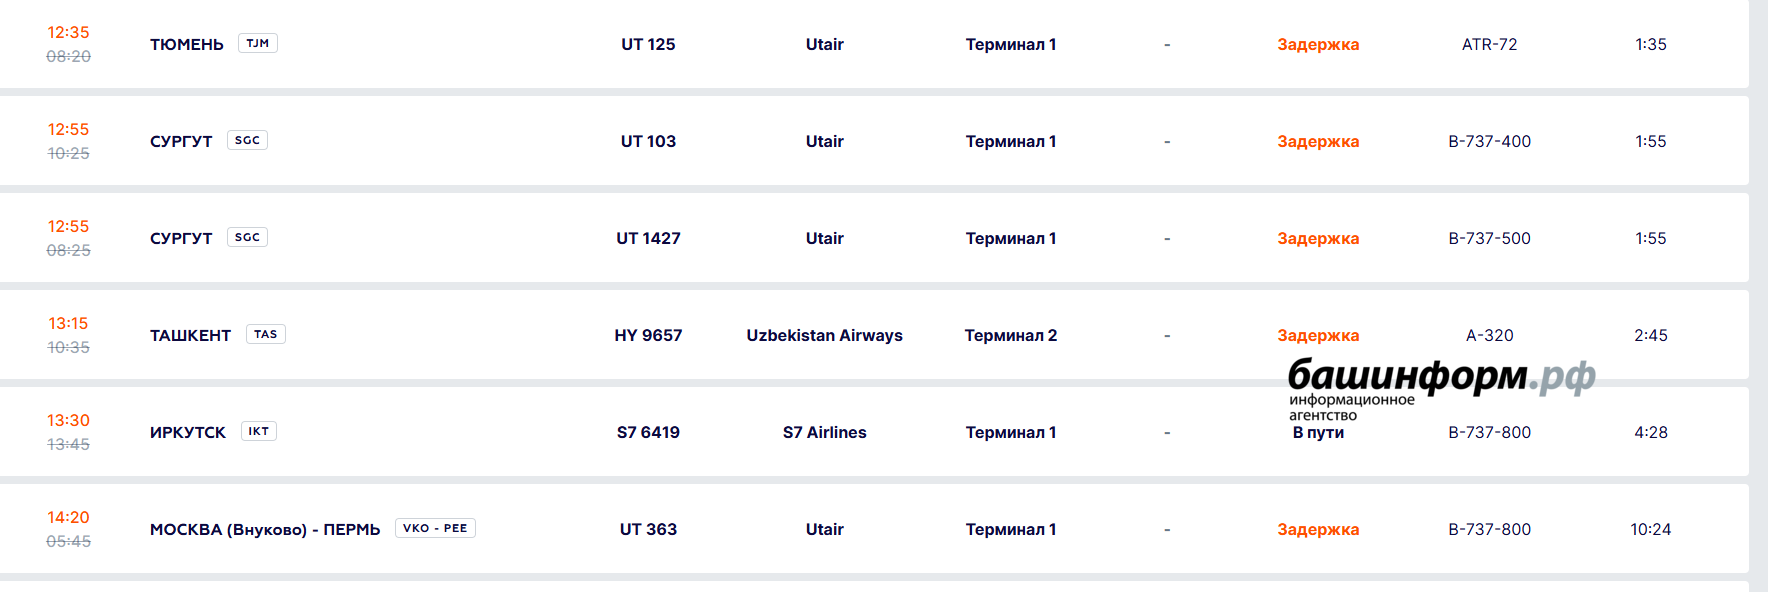Click the В пути flight status
The width and height of the screenshot is (1768, 592).
click(1318, 433)
